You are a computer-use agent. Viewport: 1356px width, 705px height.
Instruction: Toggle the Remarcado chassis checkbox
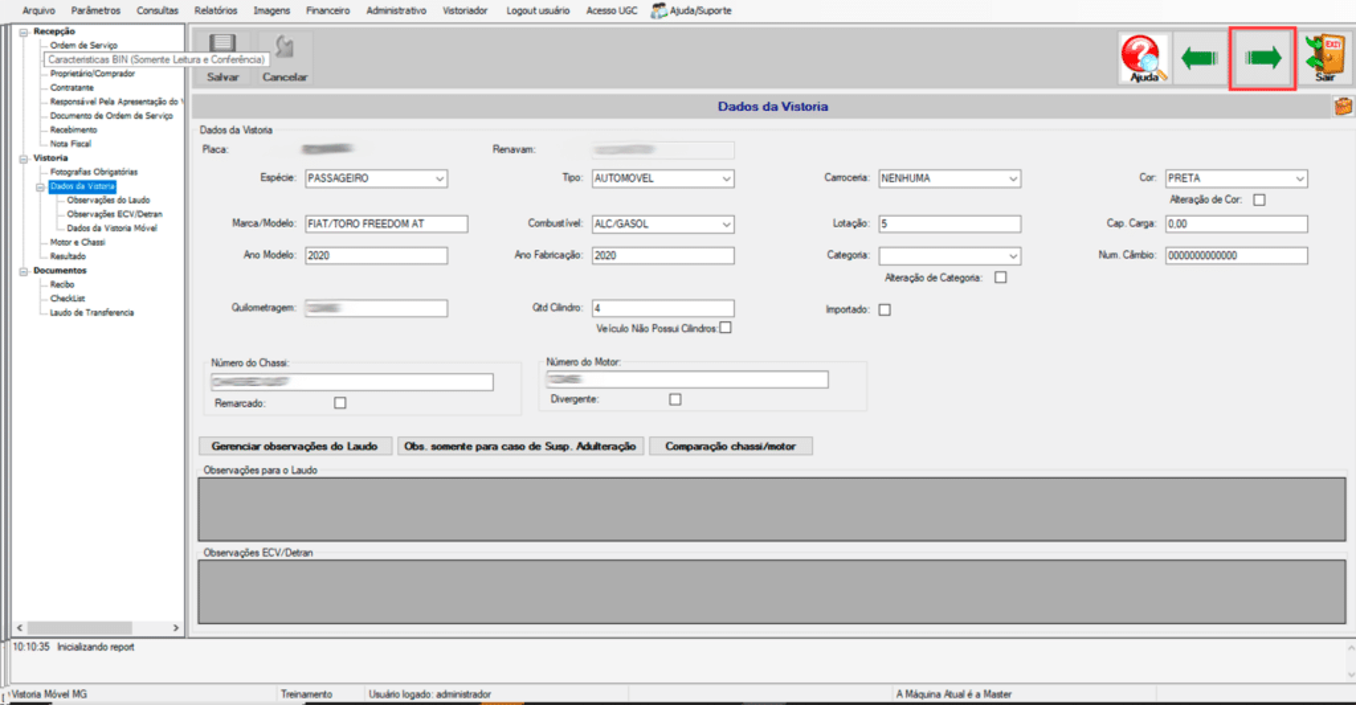(340, 403)
